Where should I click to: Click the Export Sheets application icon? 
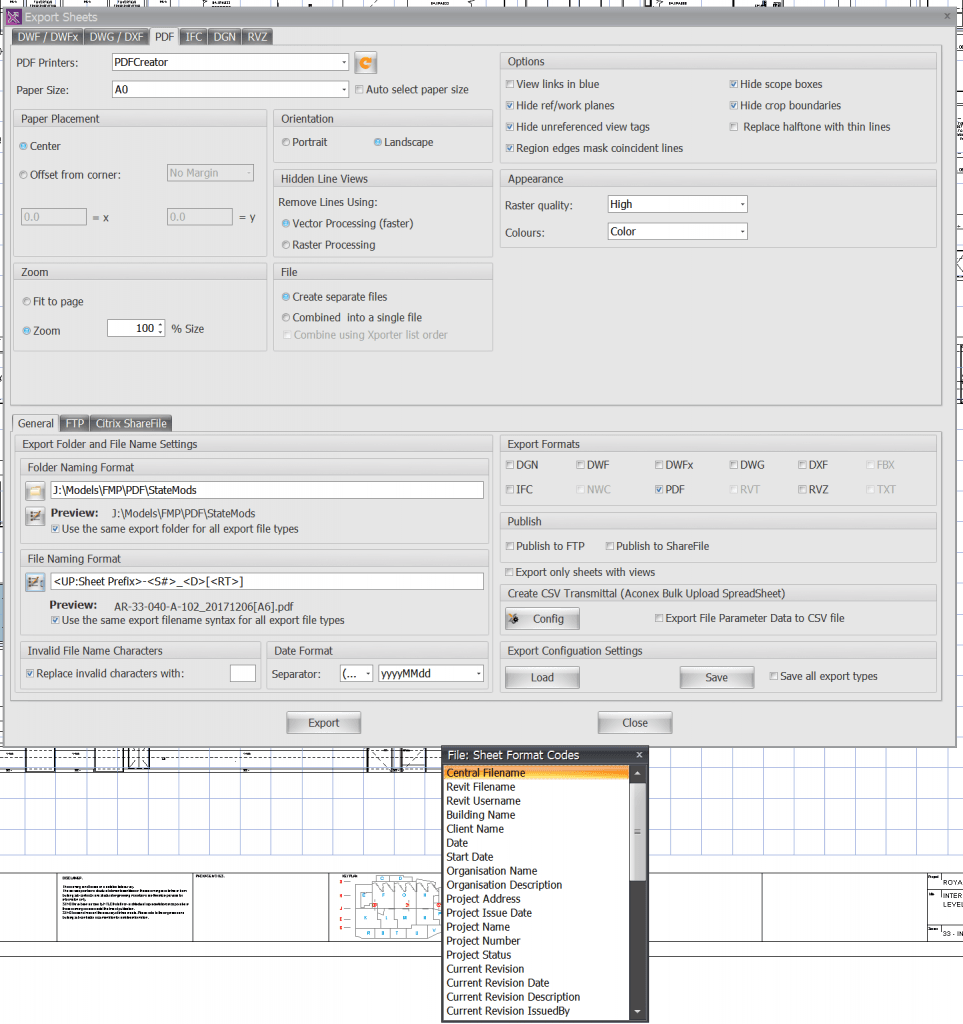pos(13,16)
